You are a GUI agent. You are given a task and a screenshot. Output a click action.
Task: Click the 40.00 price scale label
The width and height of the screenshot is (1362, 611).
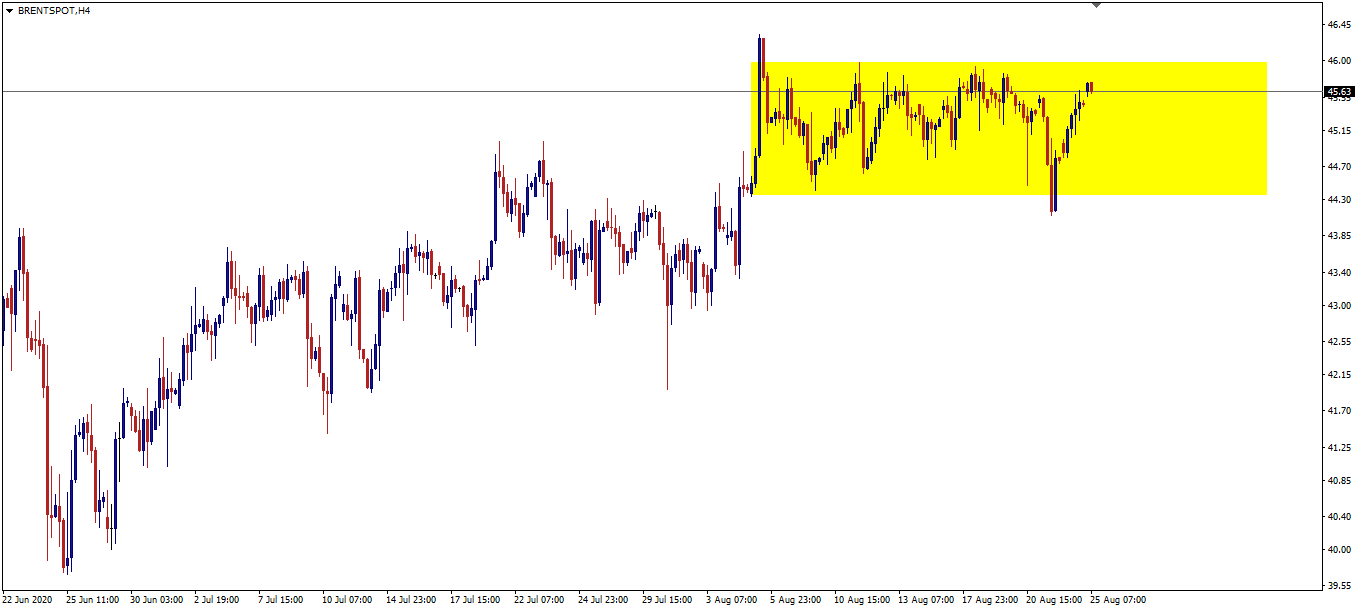tap(1339, 551)
